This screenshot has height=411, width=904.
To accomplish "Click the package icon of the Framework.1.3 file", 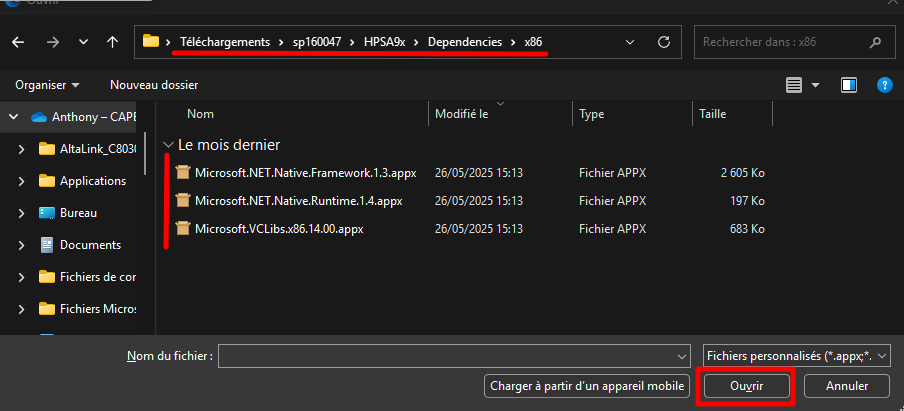I will click(x=183, y=172).
